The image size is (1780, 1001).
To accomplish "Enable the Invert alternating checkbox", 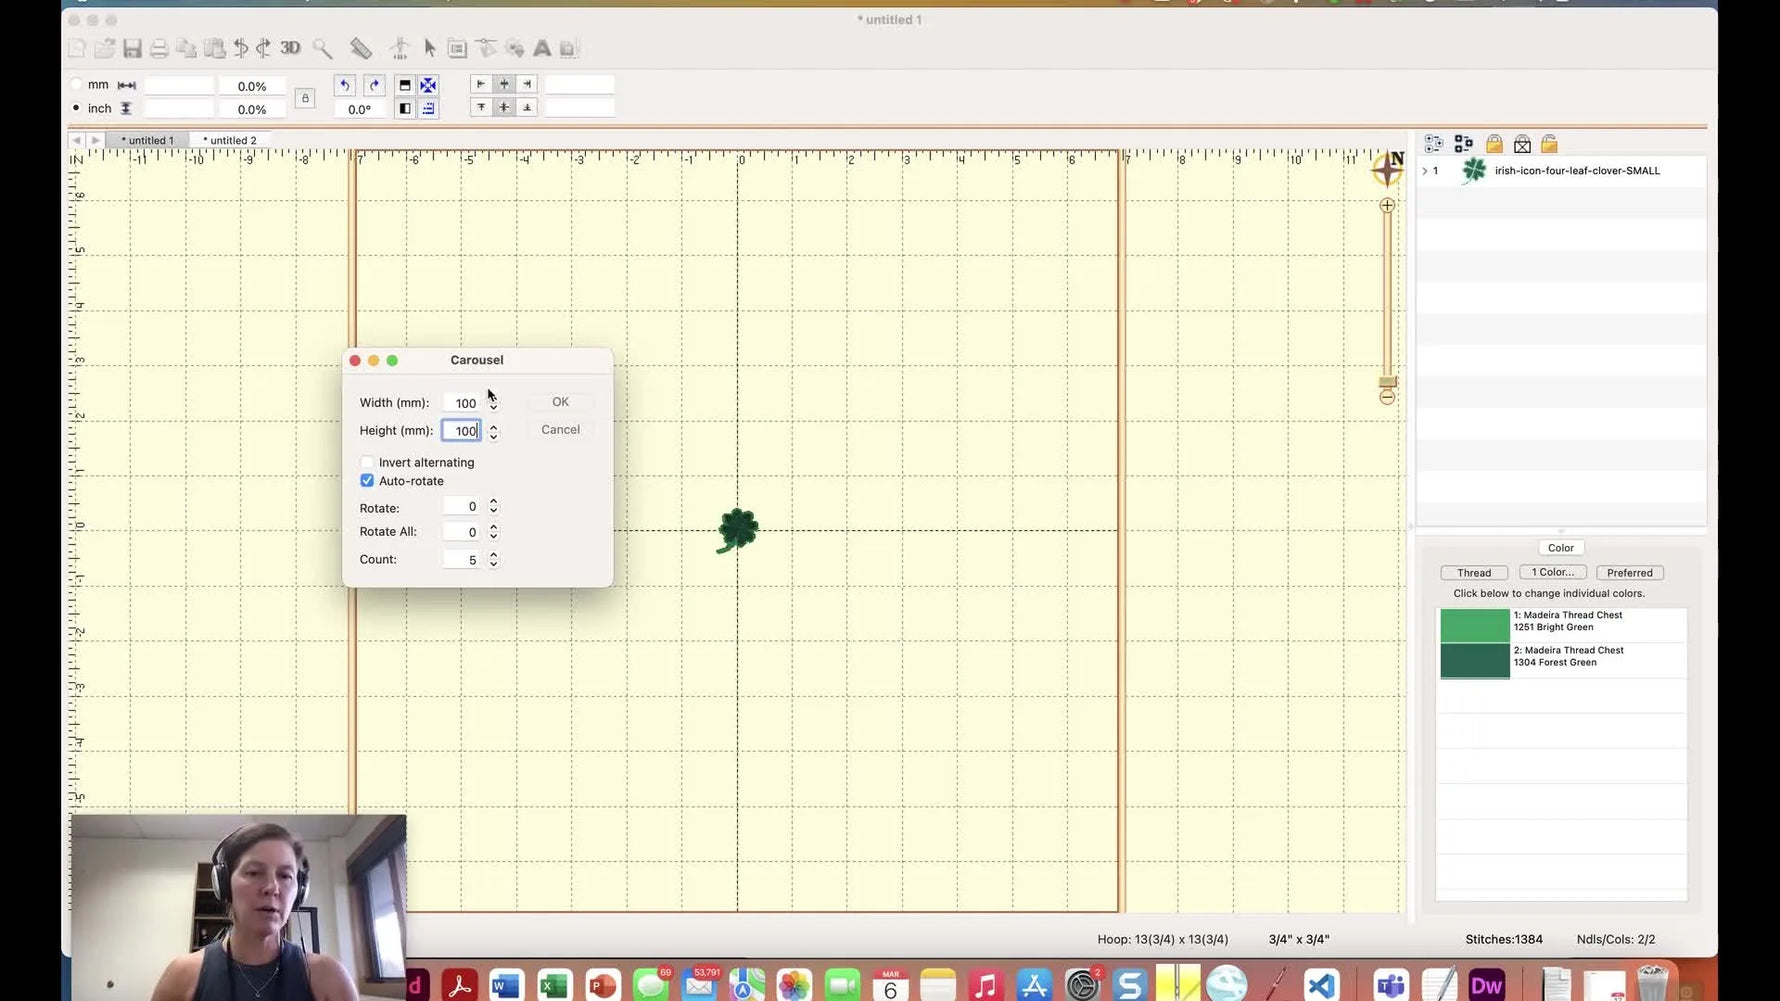I will pos(367,462).
